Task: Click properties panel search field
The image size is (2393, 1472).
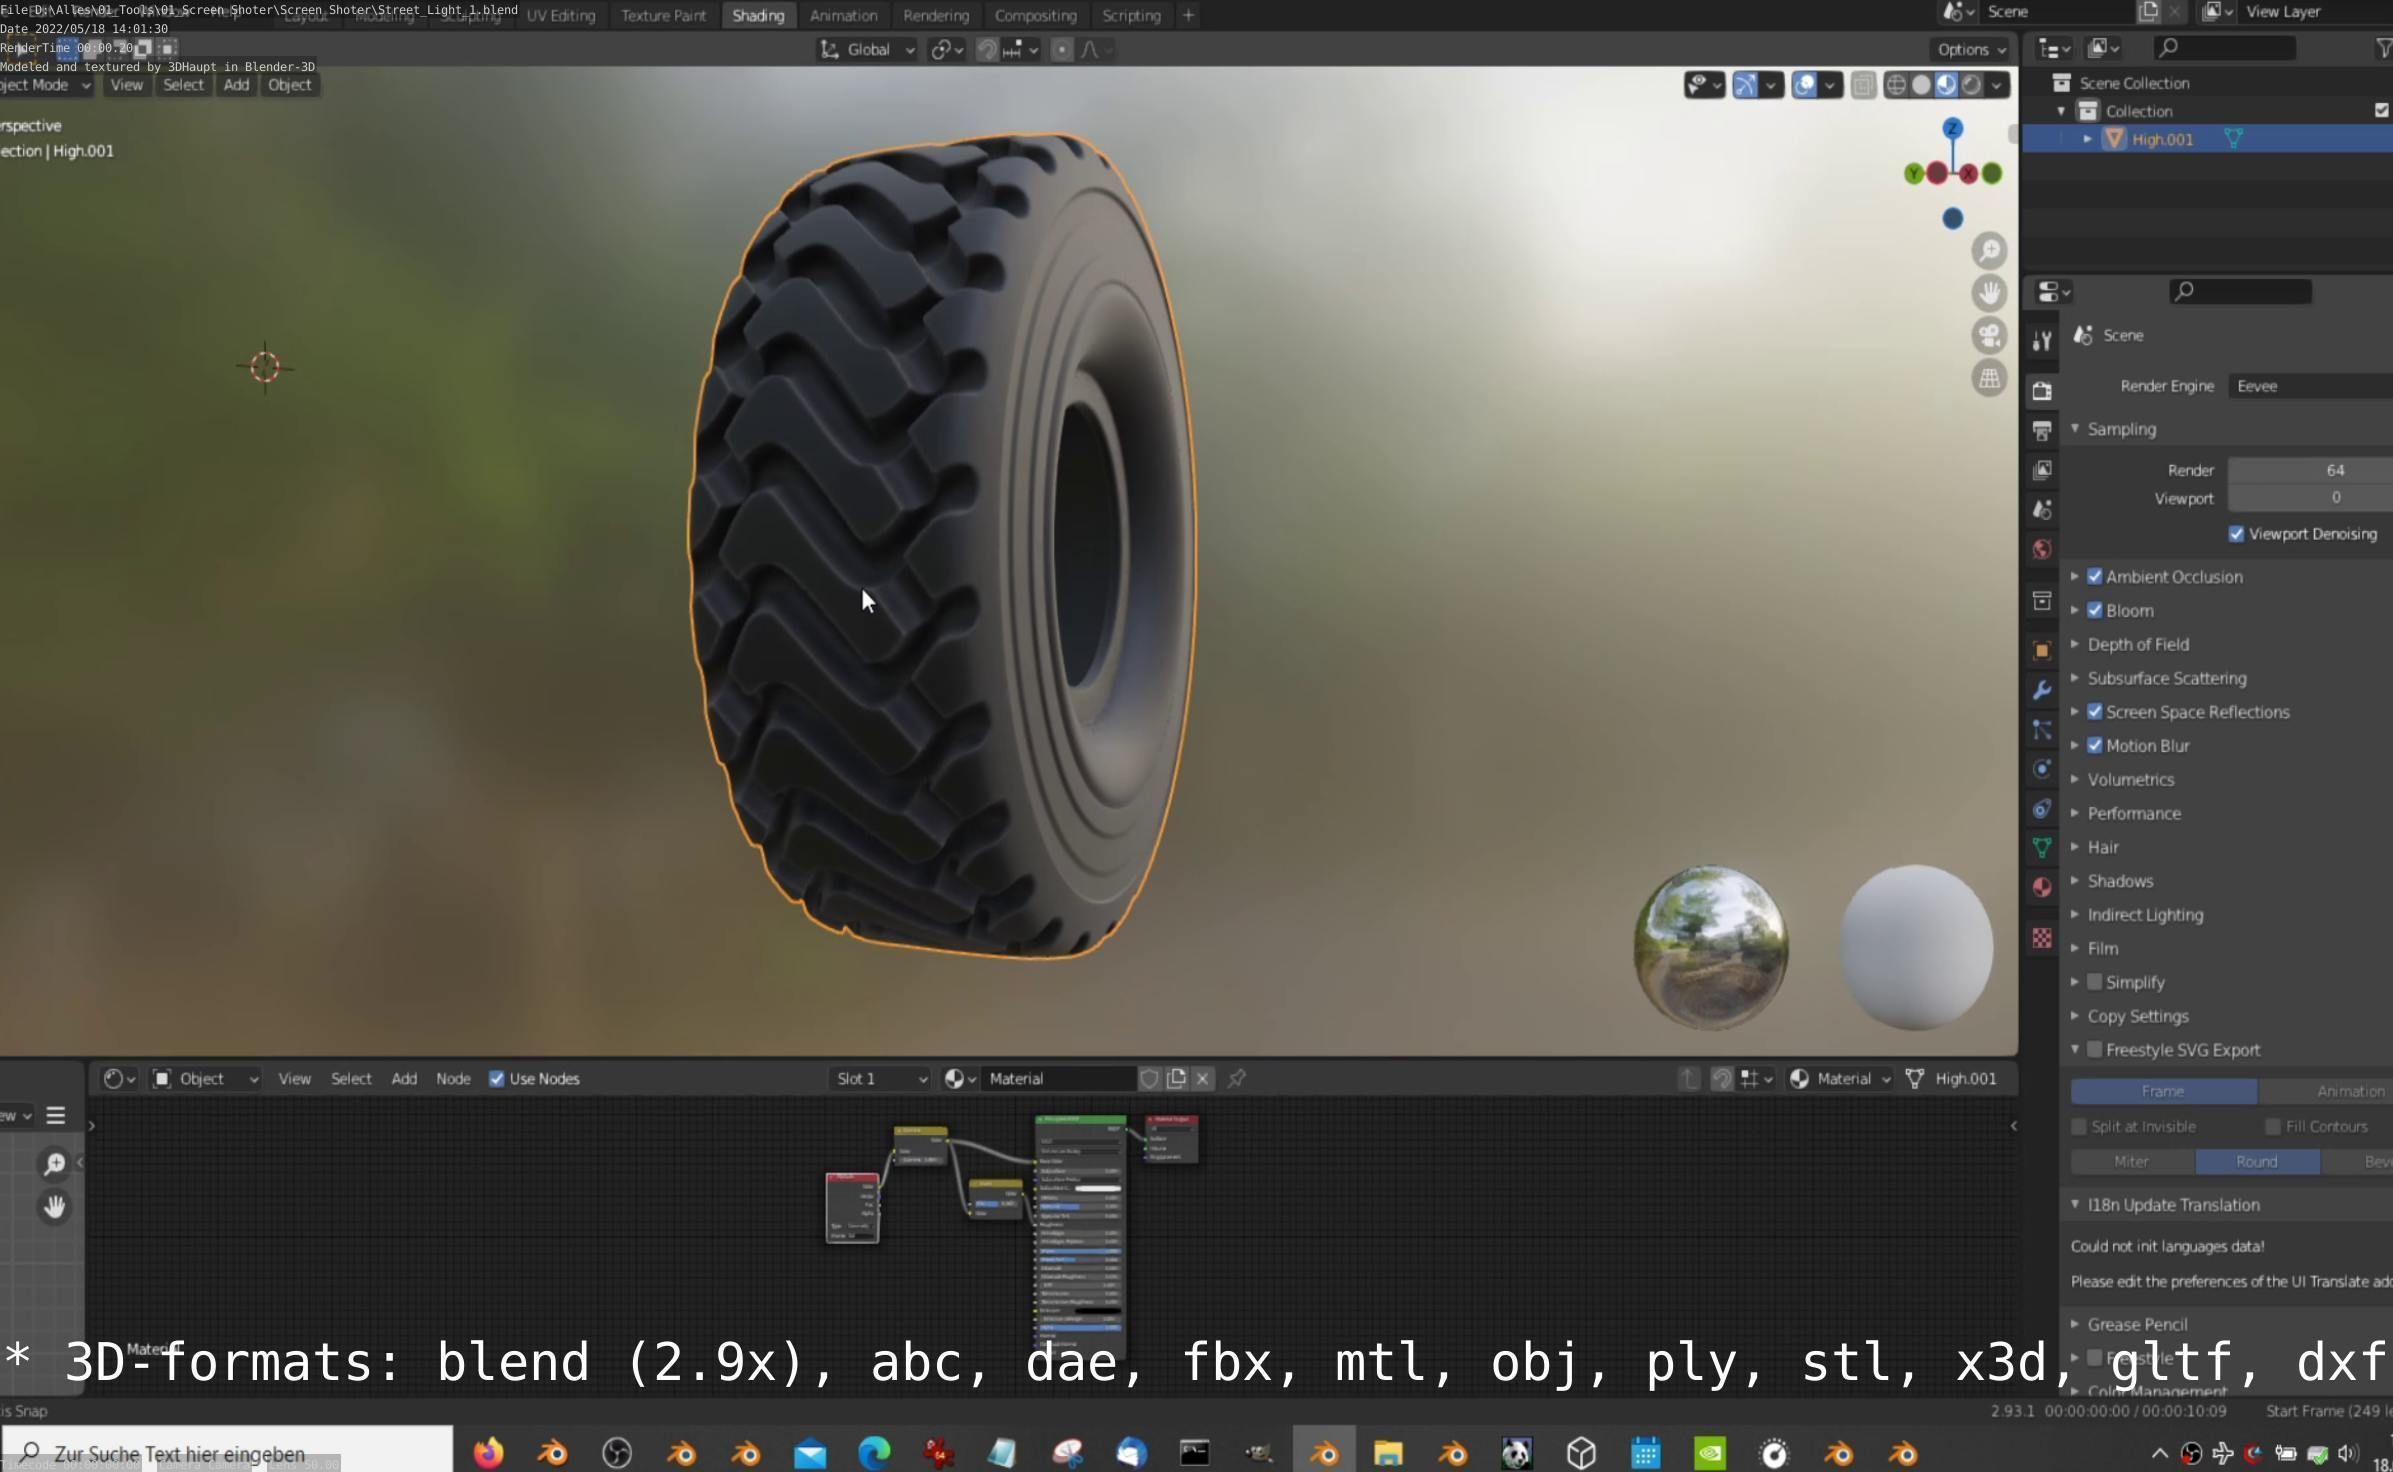Action: pos(2240,291)
